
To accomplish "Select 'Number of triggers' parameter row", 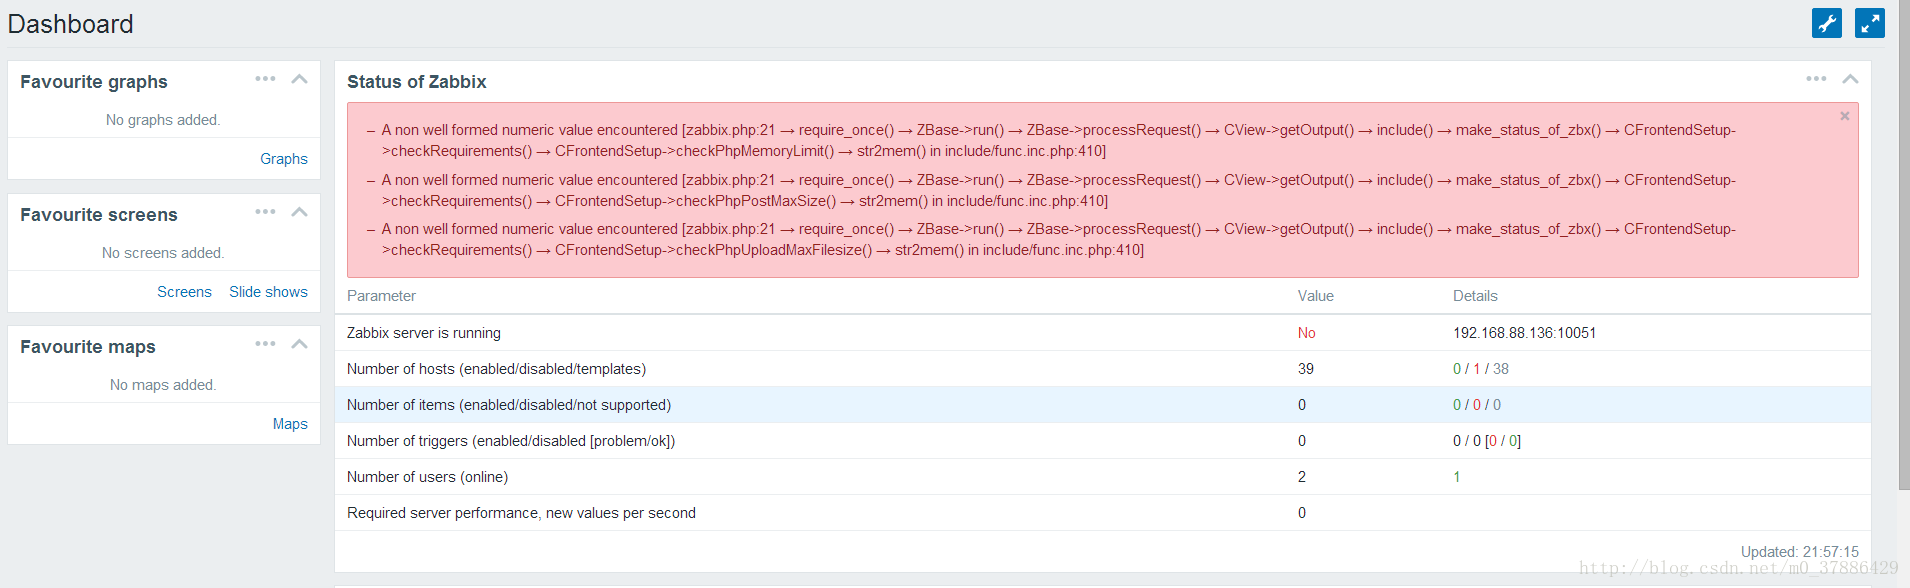I will click(x=1102, y=441).
